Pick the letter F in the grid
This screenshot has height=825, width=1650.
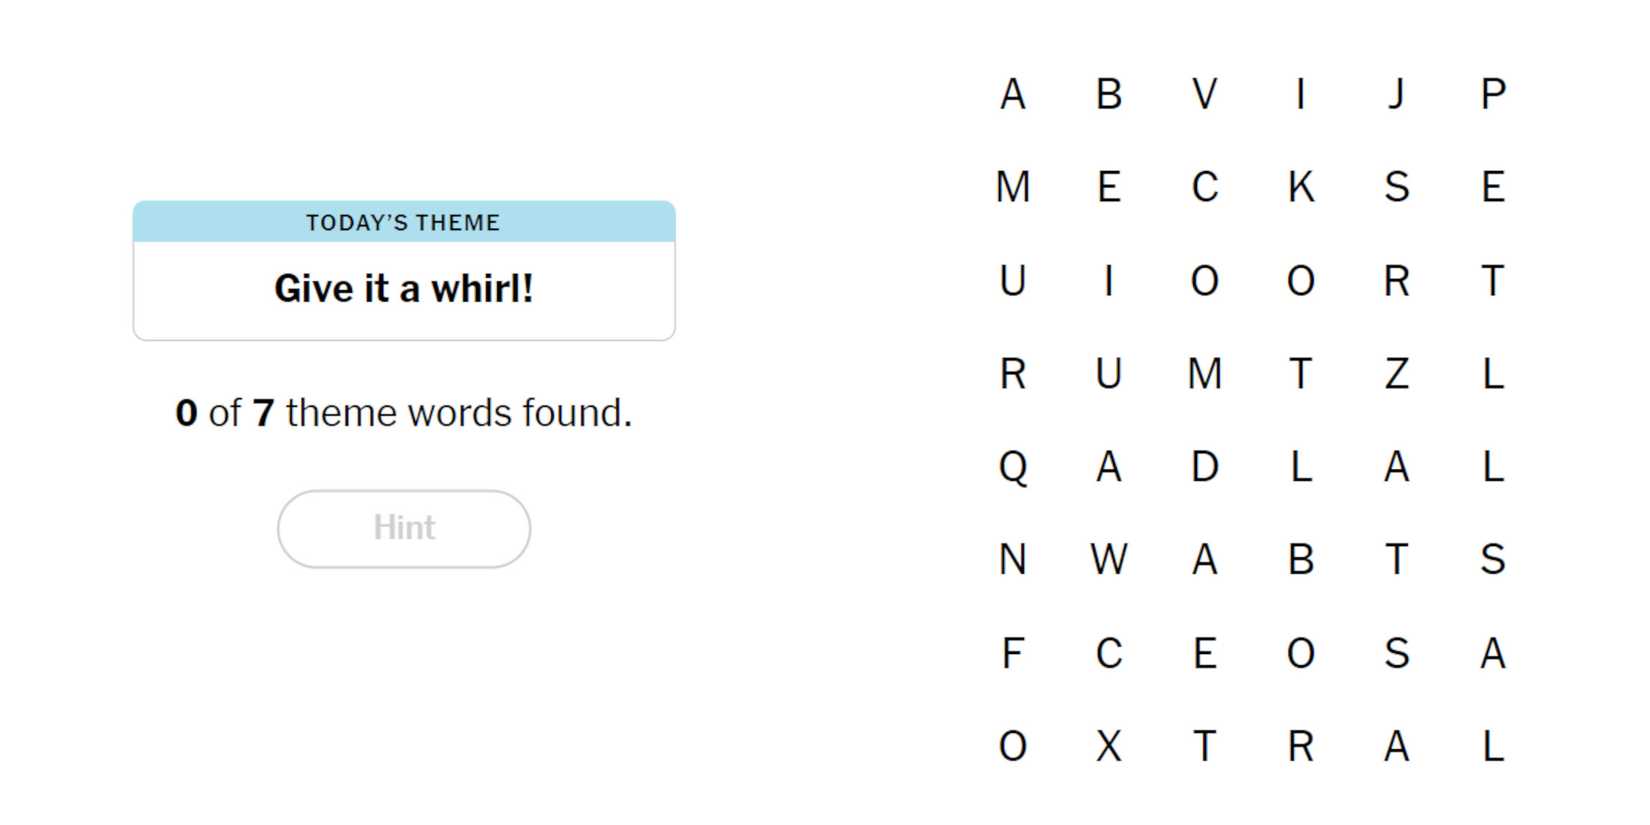(x=1012, y=653)
